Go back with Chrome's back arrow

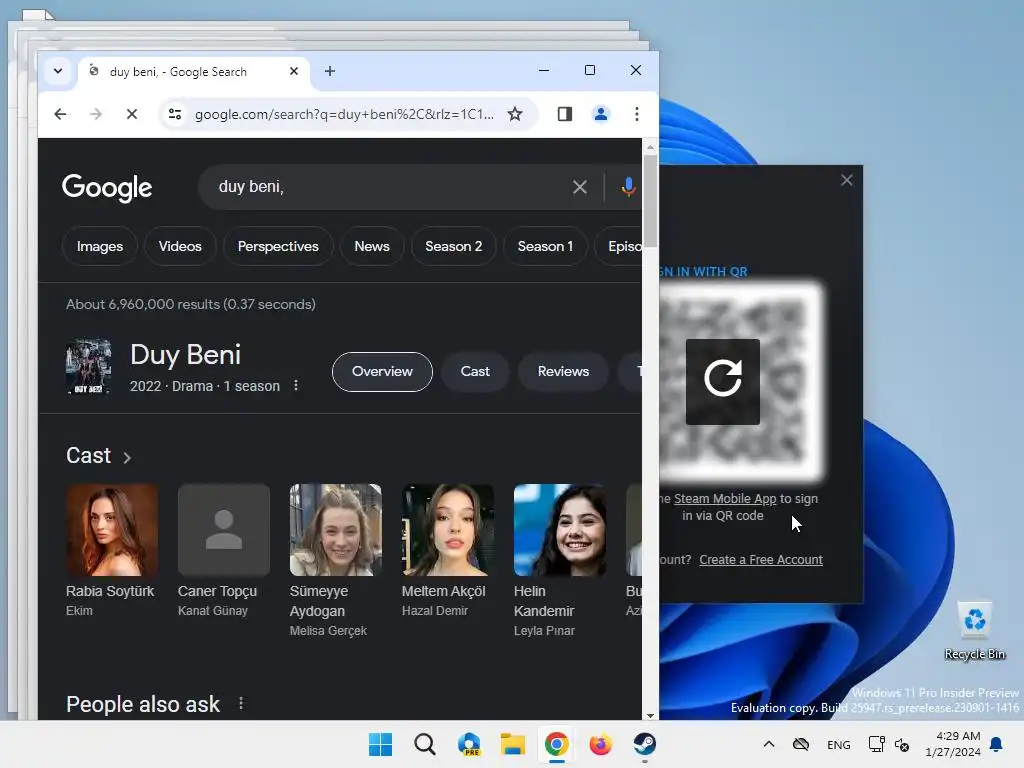point(60,114)
